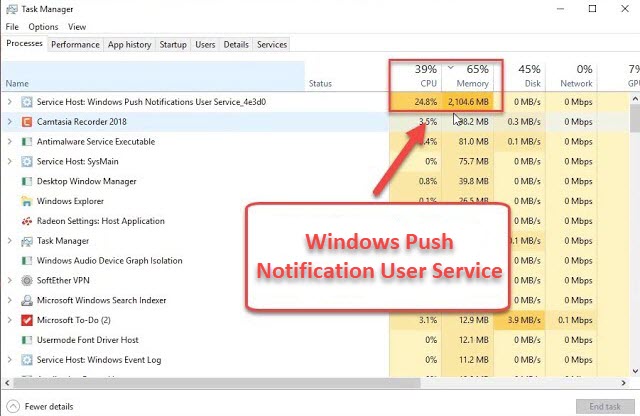
Task: Click the horizontal scrollbar right arrow
Action: pyautogui.click(x=623, y=383)
